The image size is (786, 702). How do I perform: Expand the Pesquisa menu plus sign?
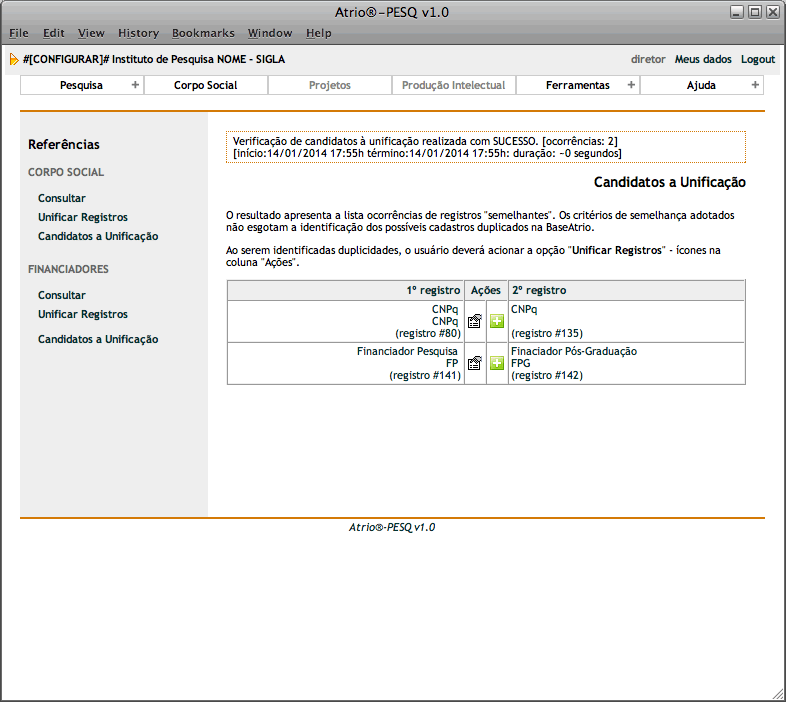point(135,85)
